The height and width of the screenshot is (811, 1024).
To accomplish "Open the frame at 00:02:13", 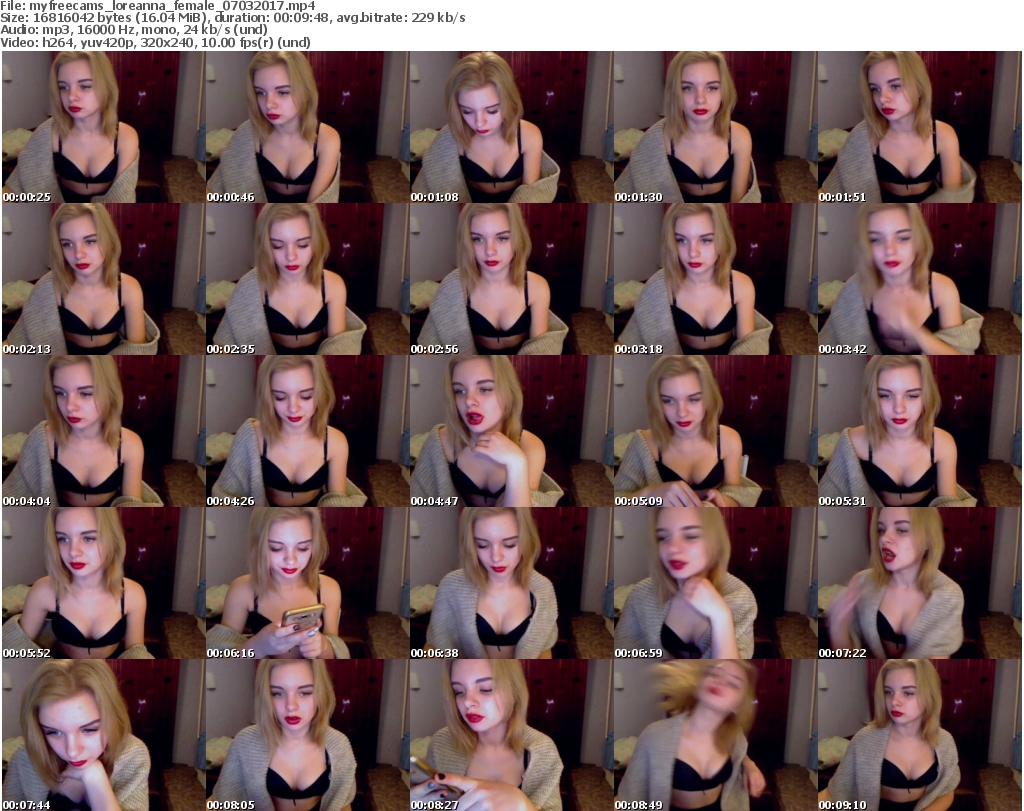I will pyautogui.click(x=103, y=279).
